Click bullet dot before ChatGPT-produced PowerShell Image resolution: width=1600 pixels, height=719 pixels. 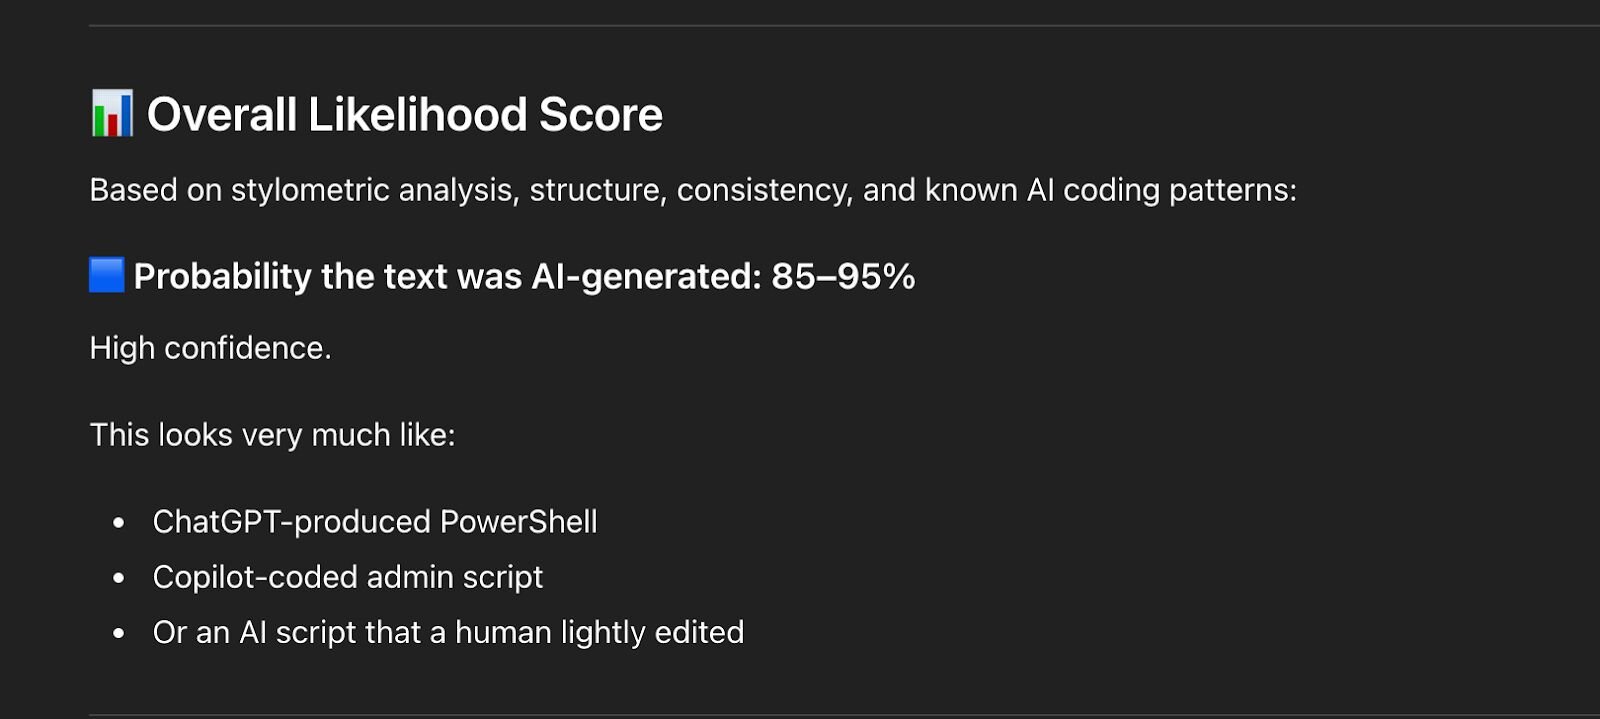(x=119, y=522)
